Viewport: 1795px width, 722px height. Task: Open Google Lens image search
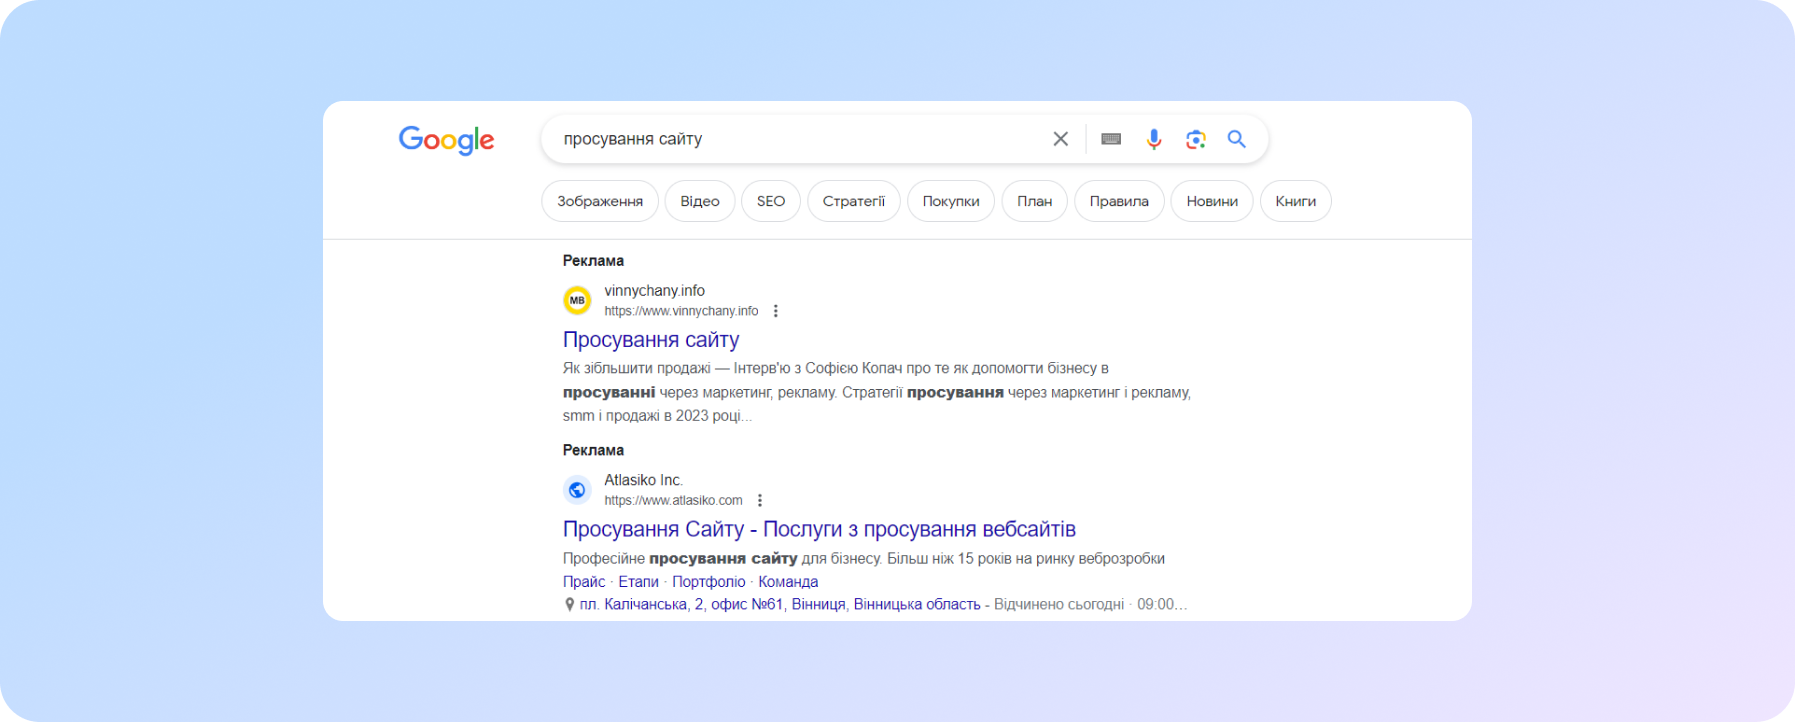(x=1194, y=139)
